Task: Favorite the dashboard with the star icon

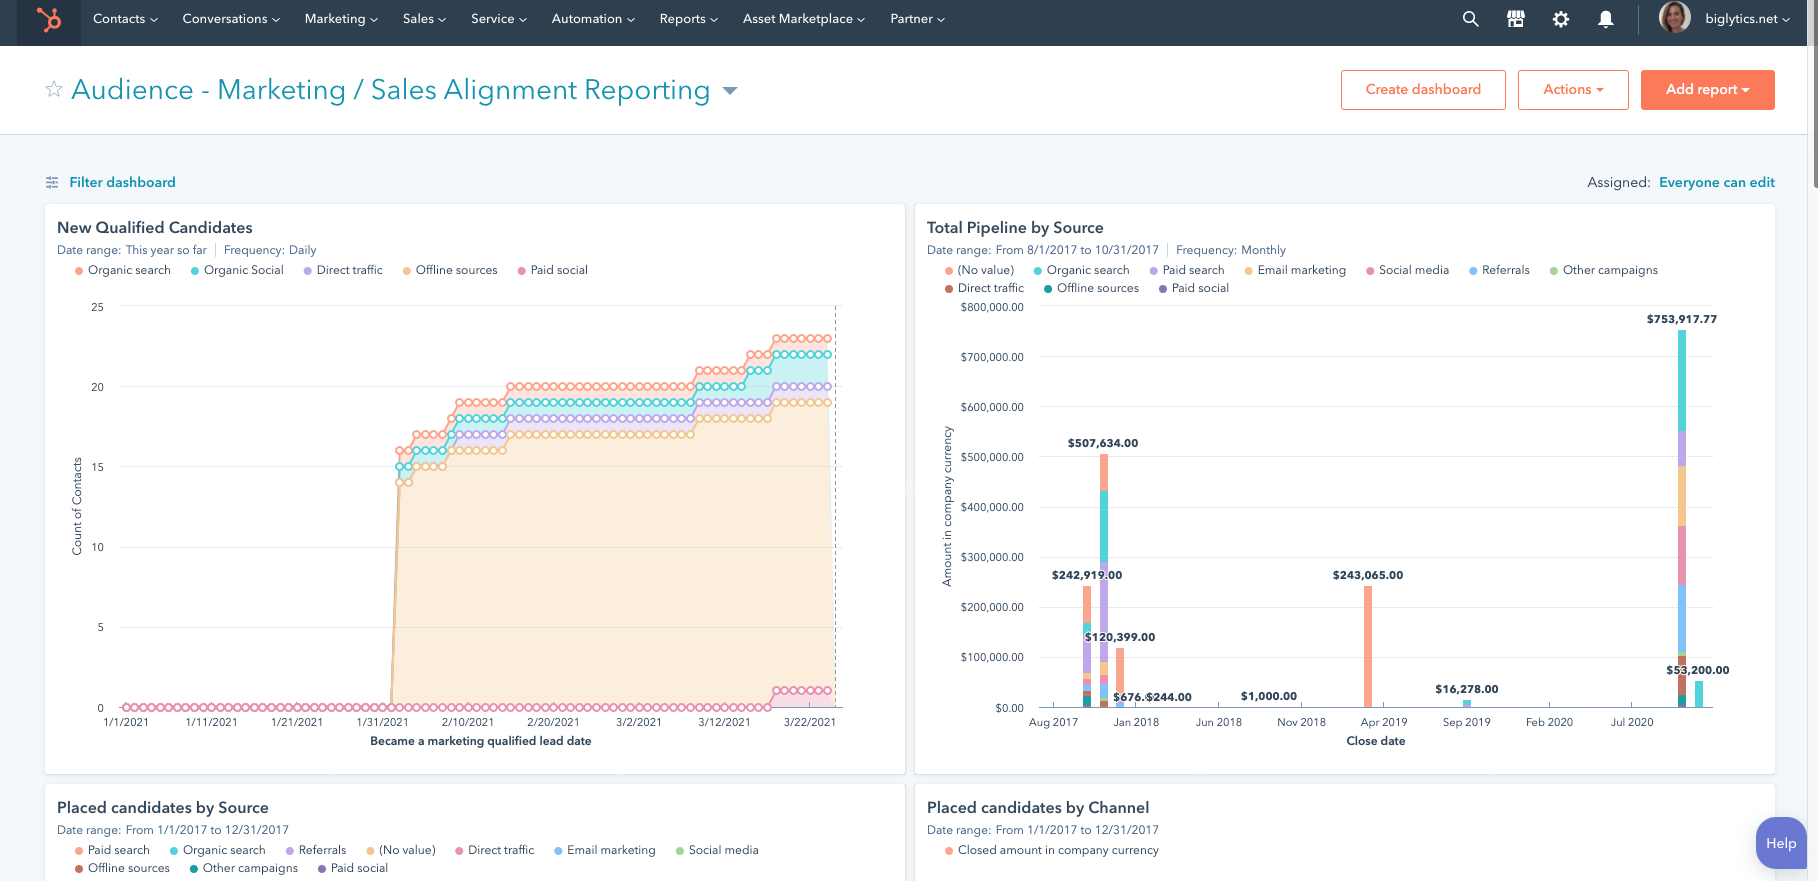Action: pyautogui.click(x=54, y=90)
